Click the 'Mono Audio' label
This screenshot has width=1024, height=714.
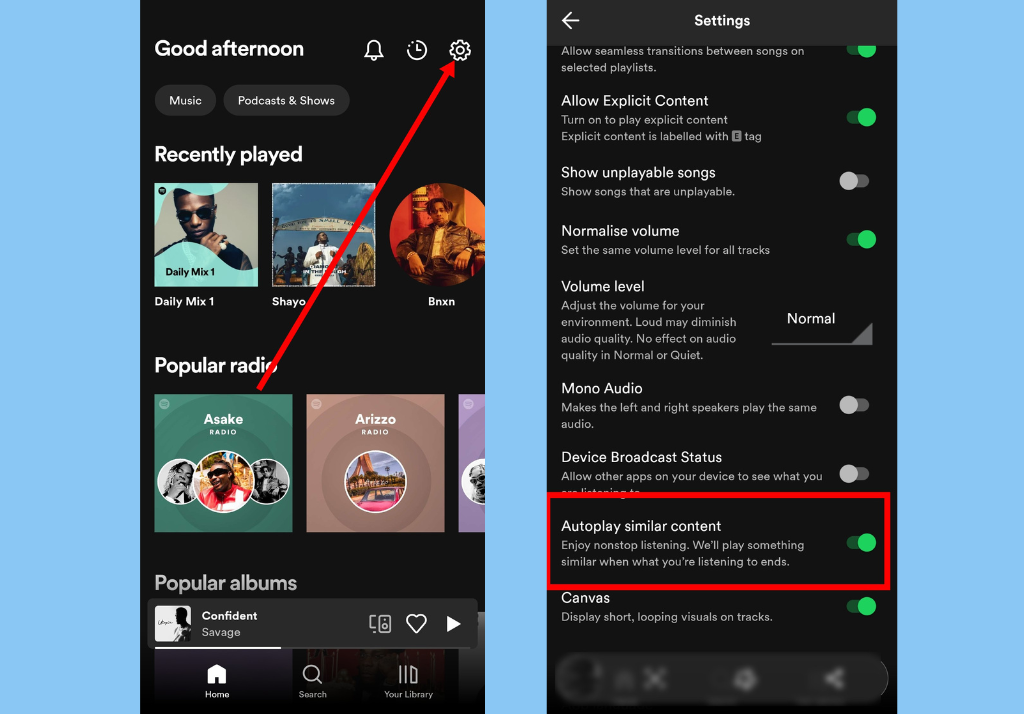click(x=601, y=388)
